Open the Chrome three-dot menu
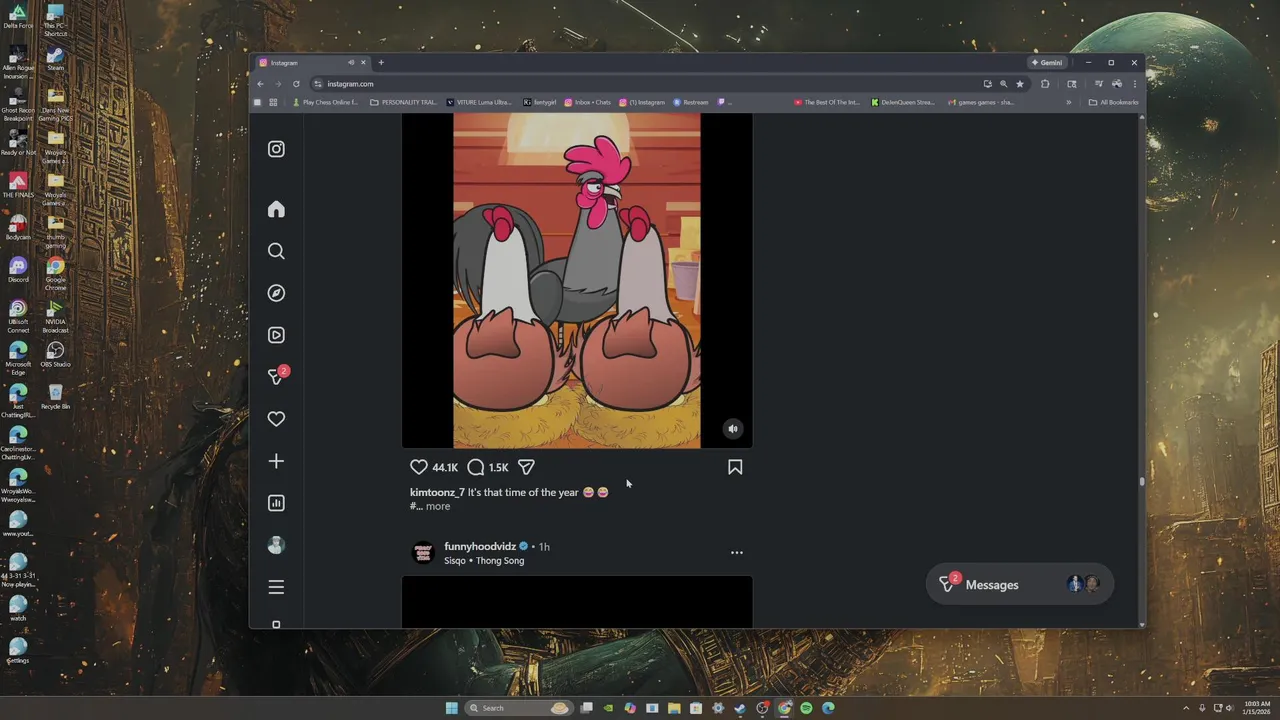The width and height of the screenshot is (1280, 720). click(1135, 84)
